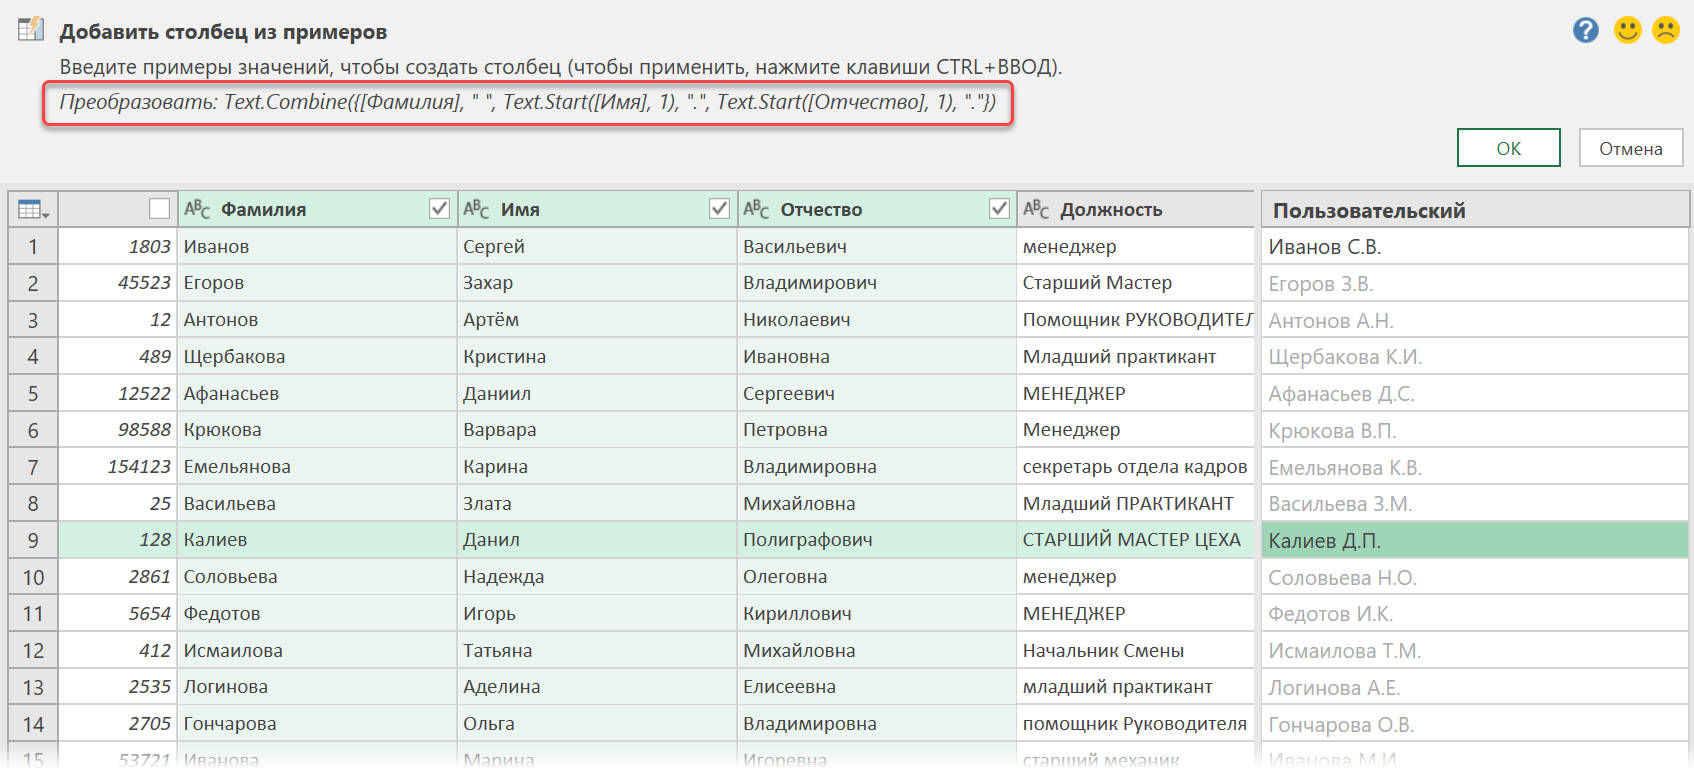
Task: Select row number 9 header
Action: pyautogui.click(x=33, y=540)
